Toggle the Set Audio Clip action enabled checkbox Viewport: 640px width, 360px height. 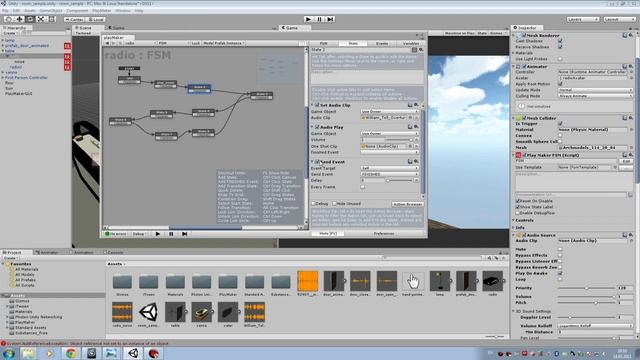[317, 105]
